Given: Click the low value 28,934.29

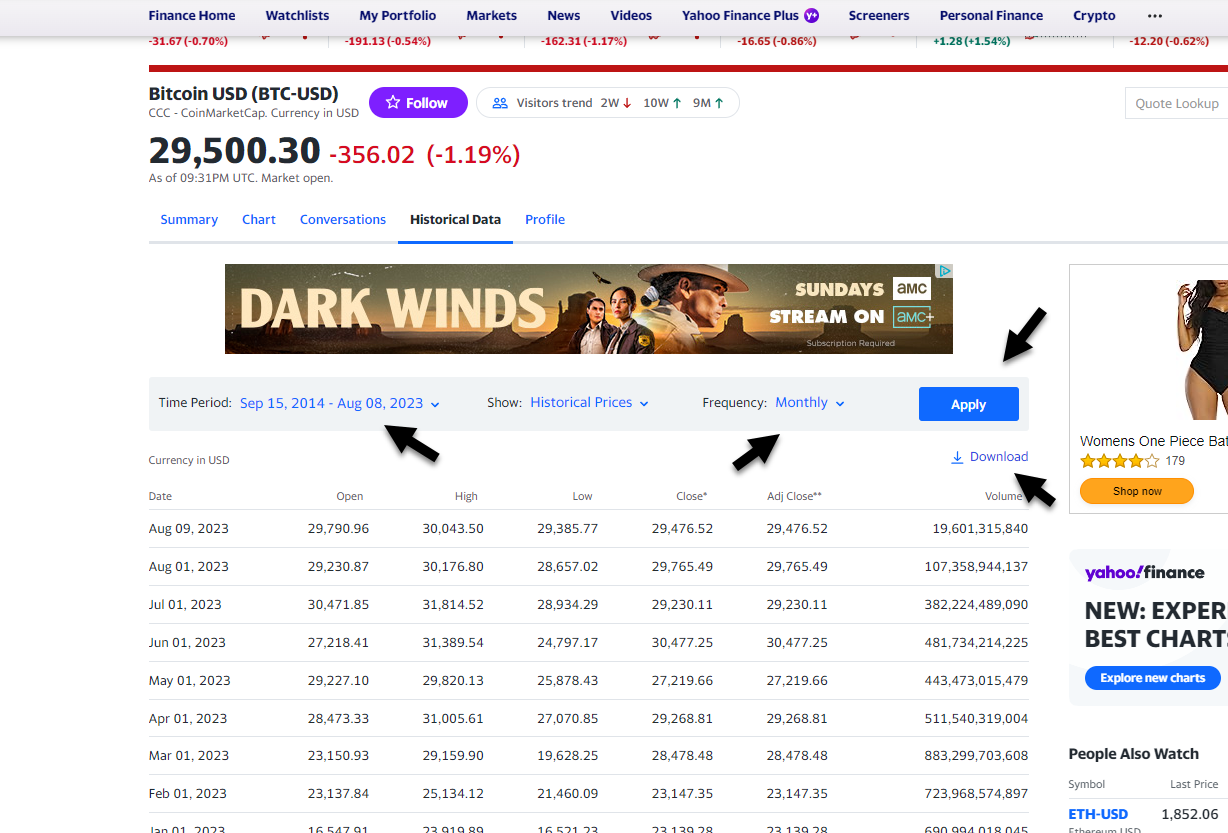Looking at the screenshot, I should point(567,605).
